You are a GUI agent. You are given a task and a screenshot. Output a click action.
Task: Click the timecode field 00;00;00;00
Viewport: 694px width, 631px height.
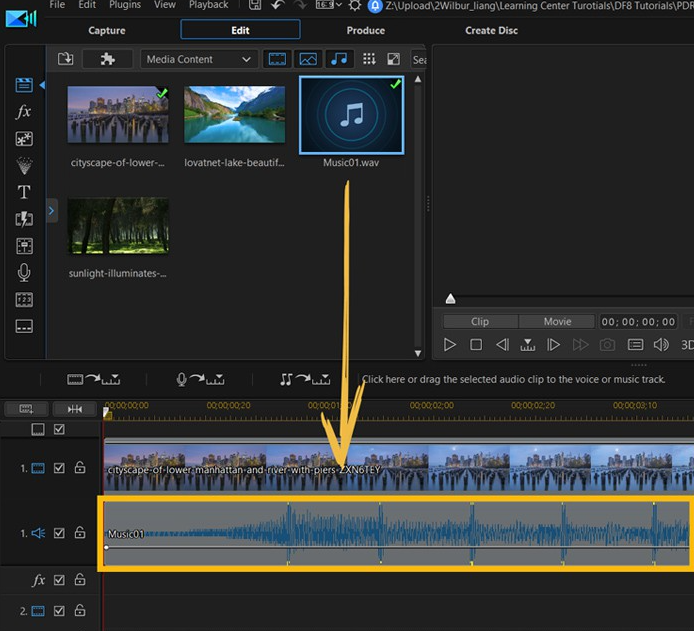coord(638,322)
